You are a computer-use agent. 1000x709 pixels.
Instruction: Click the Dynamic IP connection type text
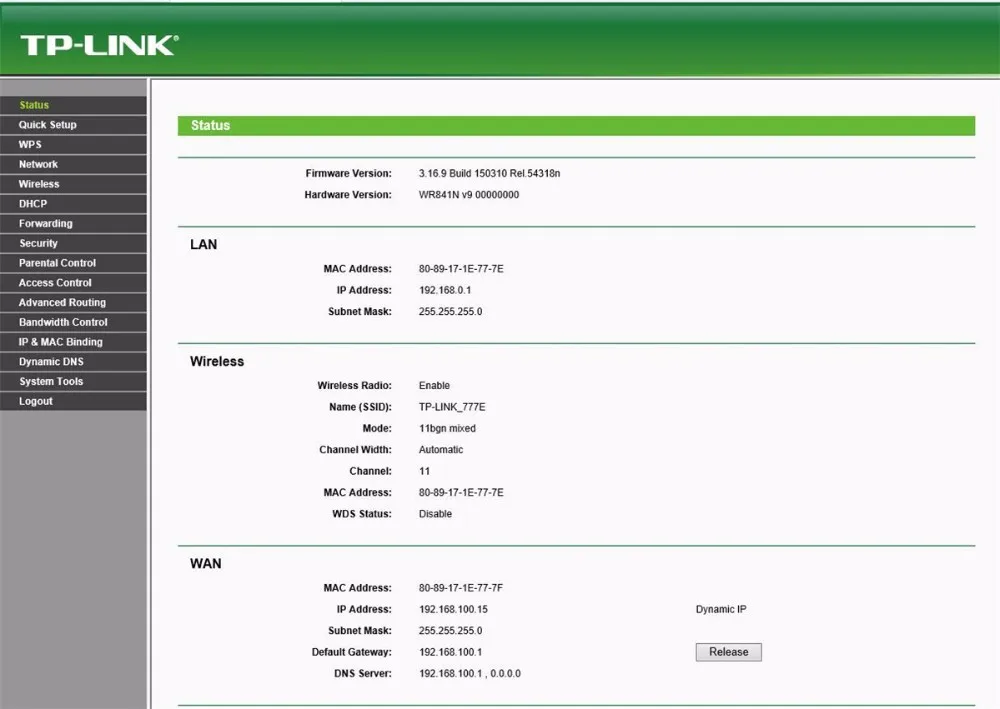[x=721, y=610]
